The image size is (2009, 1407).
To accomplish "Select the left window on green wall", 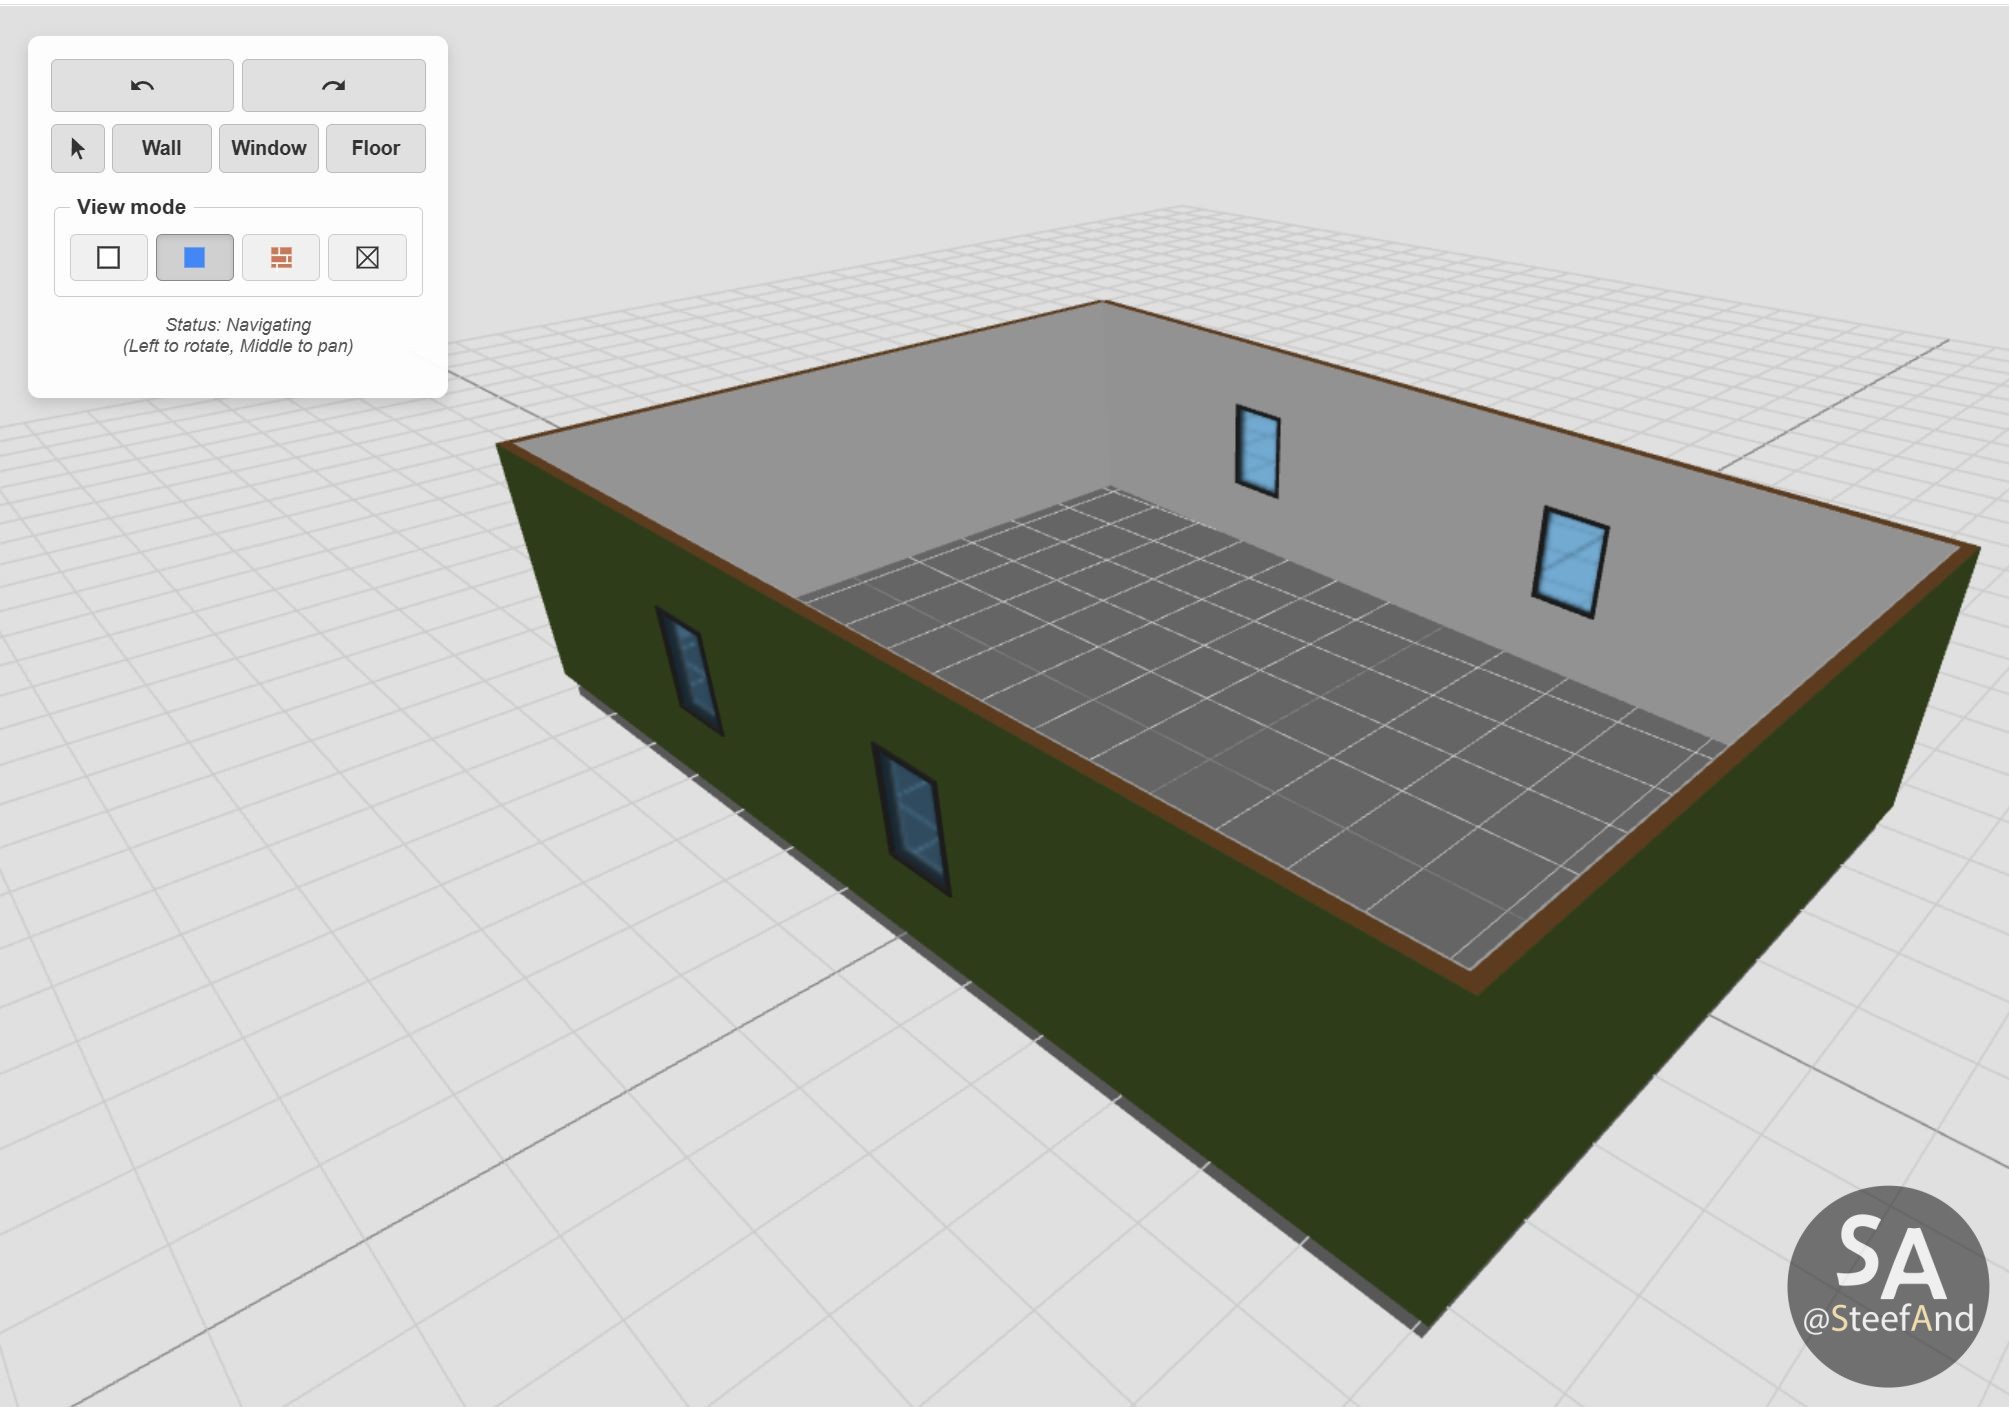I will (689, 670).
